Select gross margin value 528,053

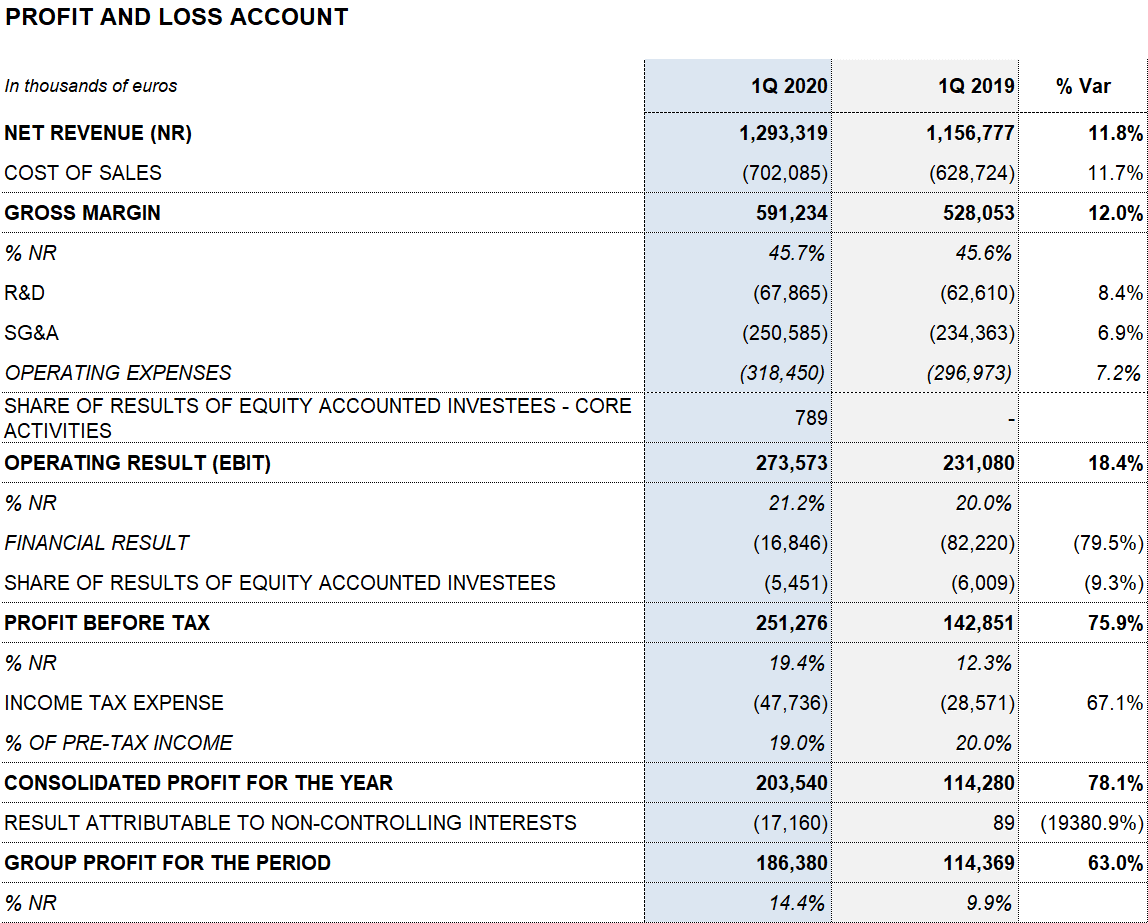[978, 213]
